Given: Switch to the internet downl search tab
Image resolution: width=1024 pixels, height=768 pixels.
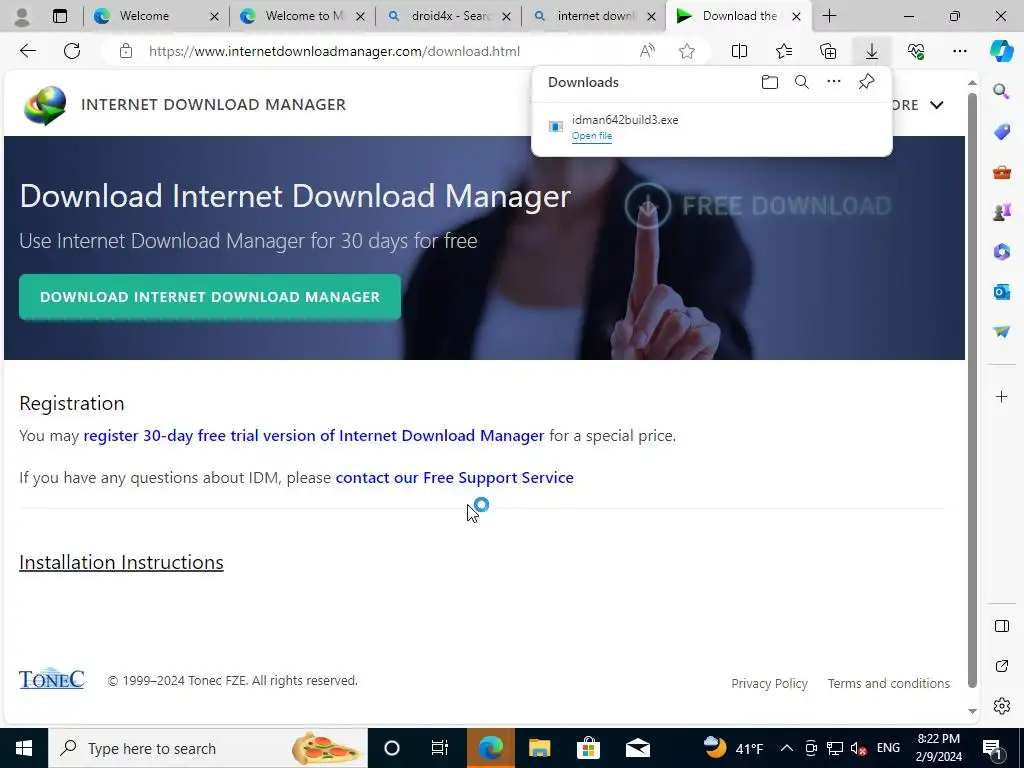Looking at the screenshot, I should click(x=594, y=16).
